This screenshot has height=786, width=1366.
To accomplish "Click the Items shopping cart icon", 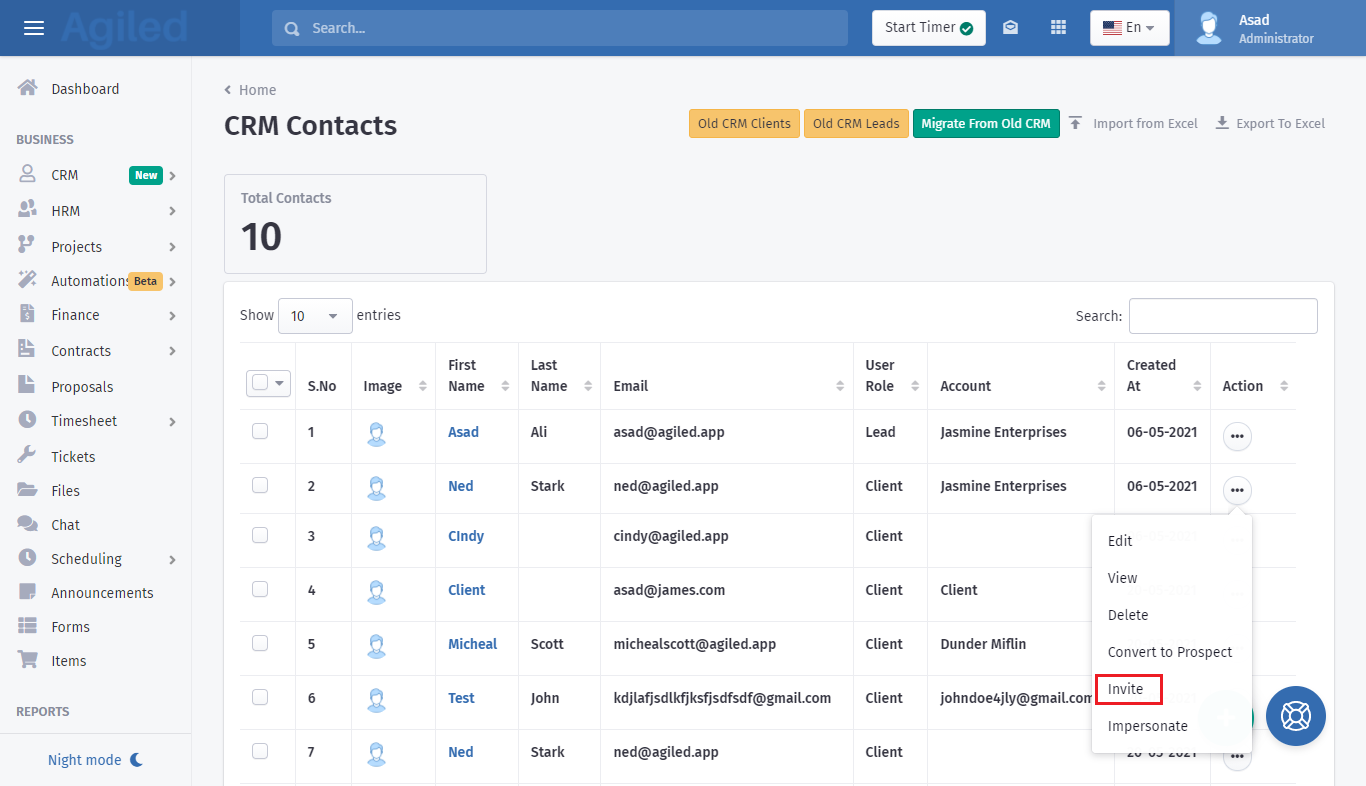I will coord(28,660).
